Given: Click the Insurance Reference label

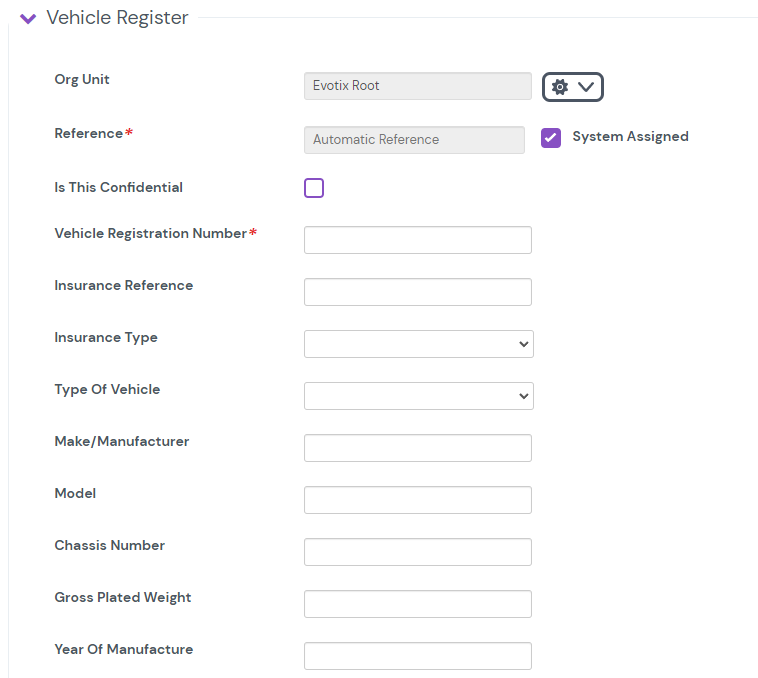Looking at the screenshot, I should (124, 286).
